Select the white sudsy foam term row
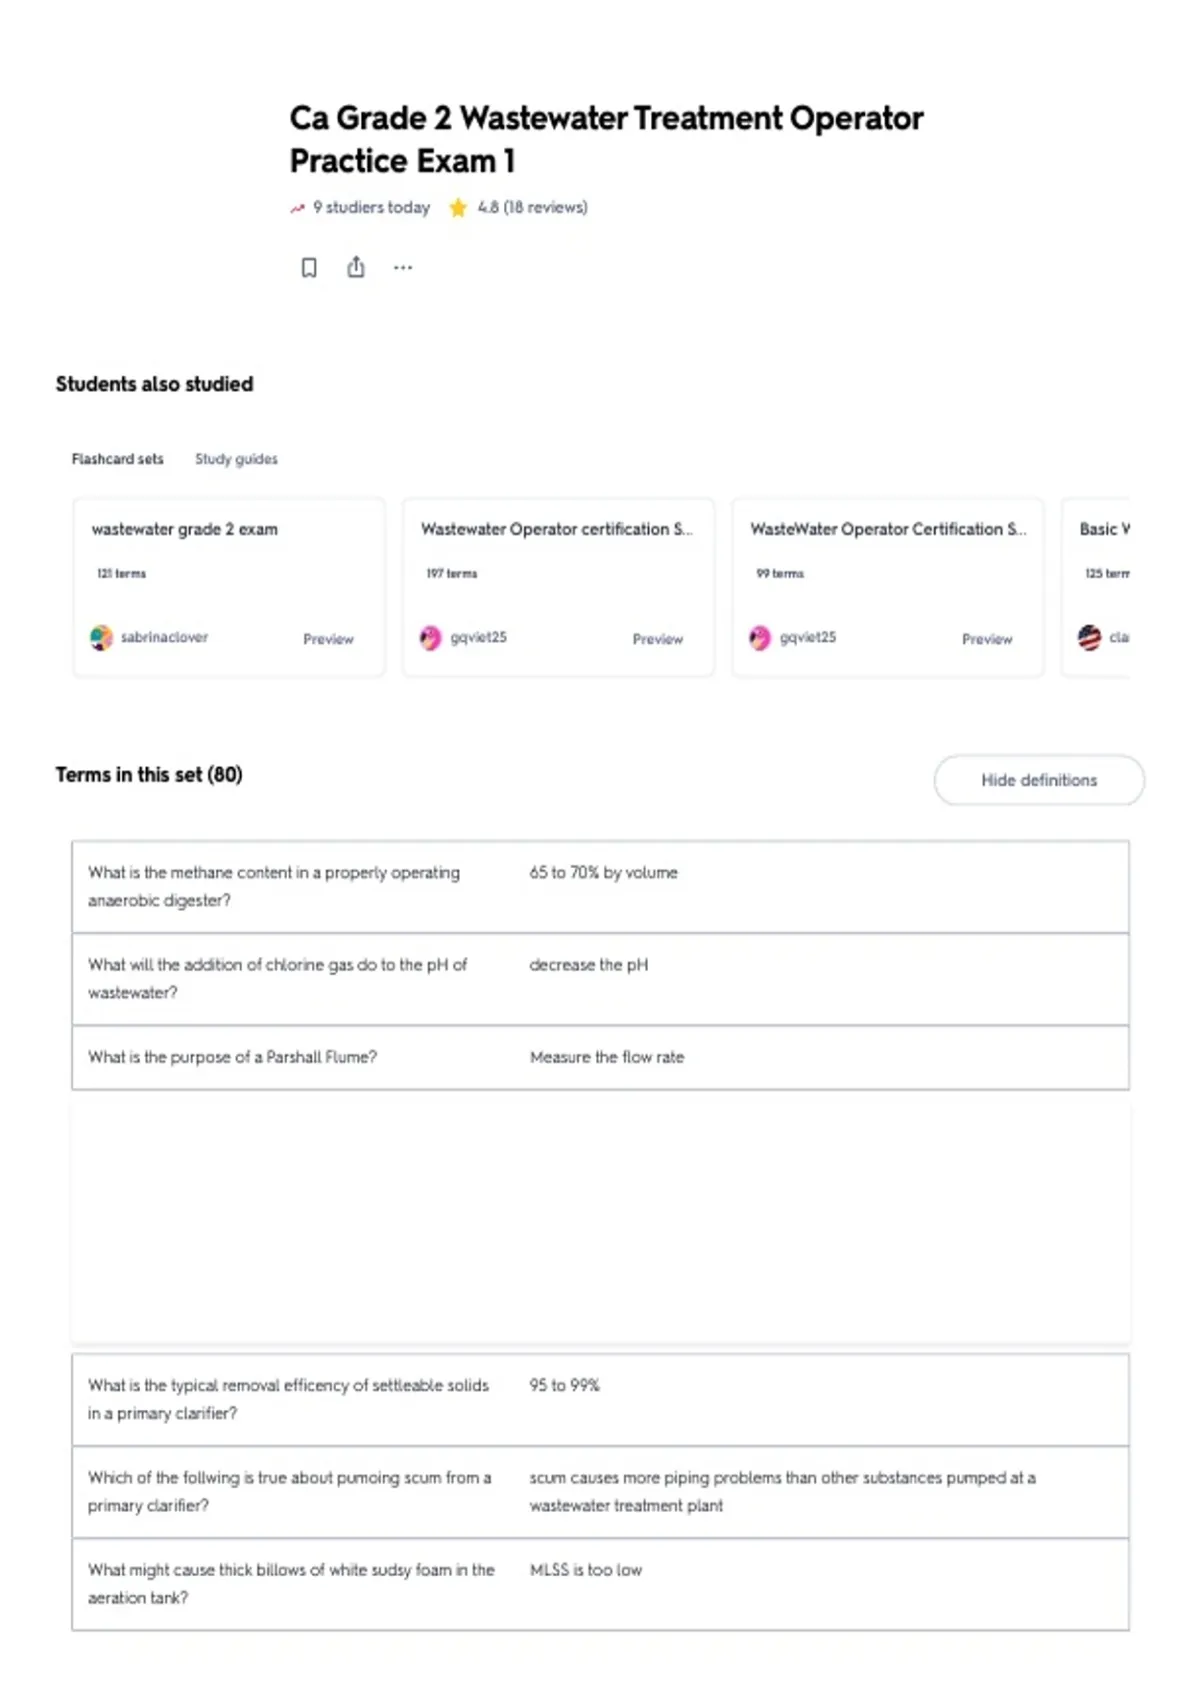This screenshot has width=1200, height=1700. (600, 1584)
